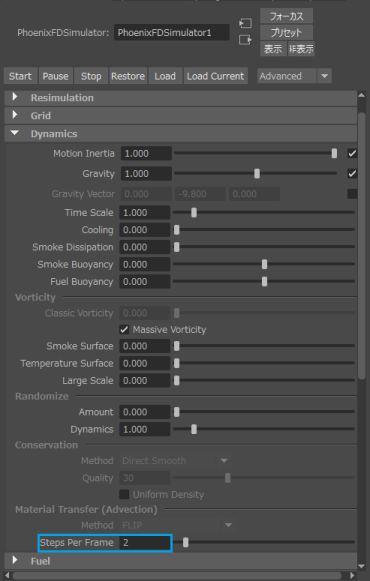Uncheck Massive Vorticity option

[x=124, y=329]
